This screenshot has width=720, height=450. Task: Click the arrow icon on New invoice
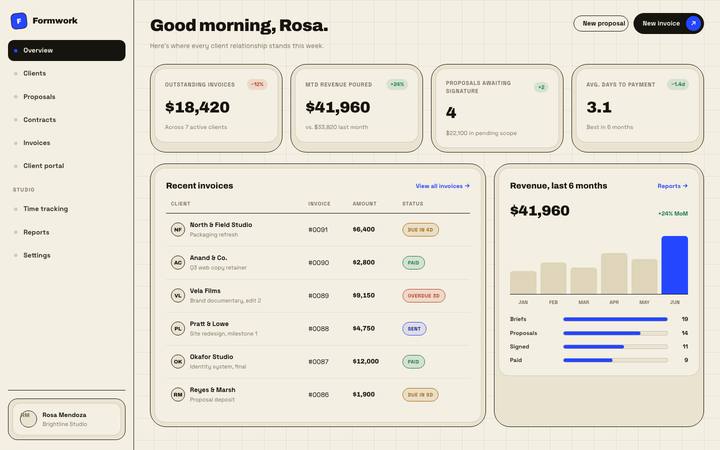coord(693,23)
